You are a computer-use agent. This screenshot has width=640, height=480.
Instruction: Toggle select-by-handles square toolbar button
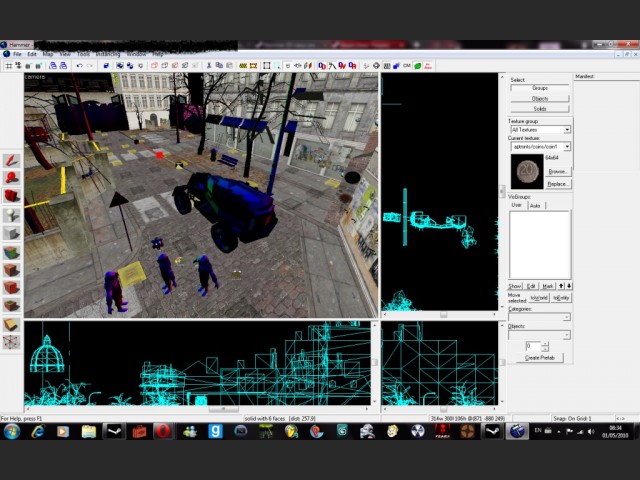point(267,65)
